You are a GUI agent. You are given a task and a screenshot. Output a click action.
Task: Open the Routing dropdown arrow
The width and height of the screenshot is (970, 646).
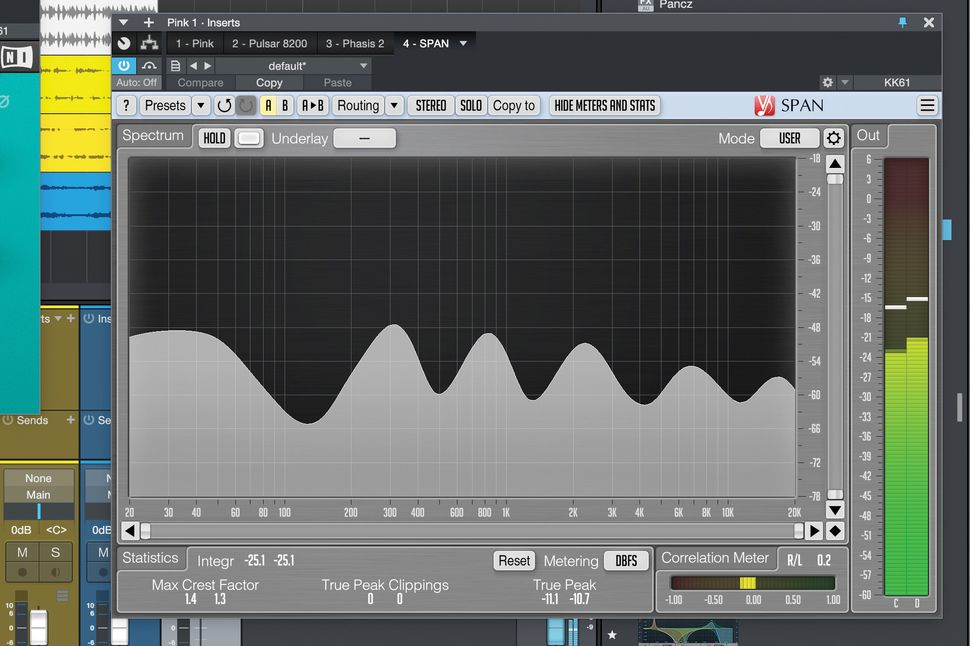pyautogui.click(x=392, y=105)
